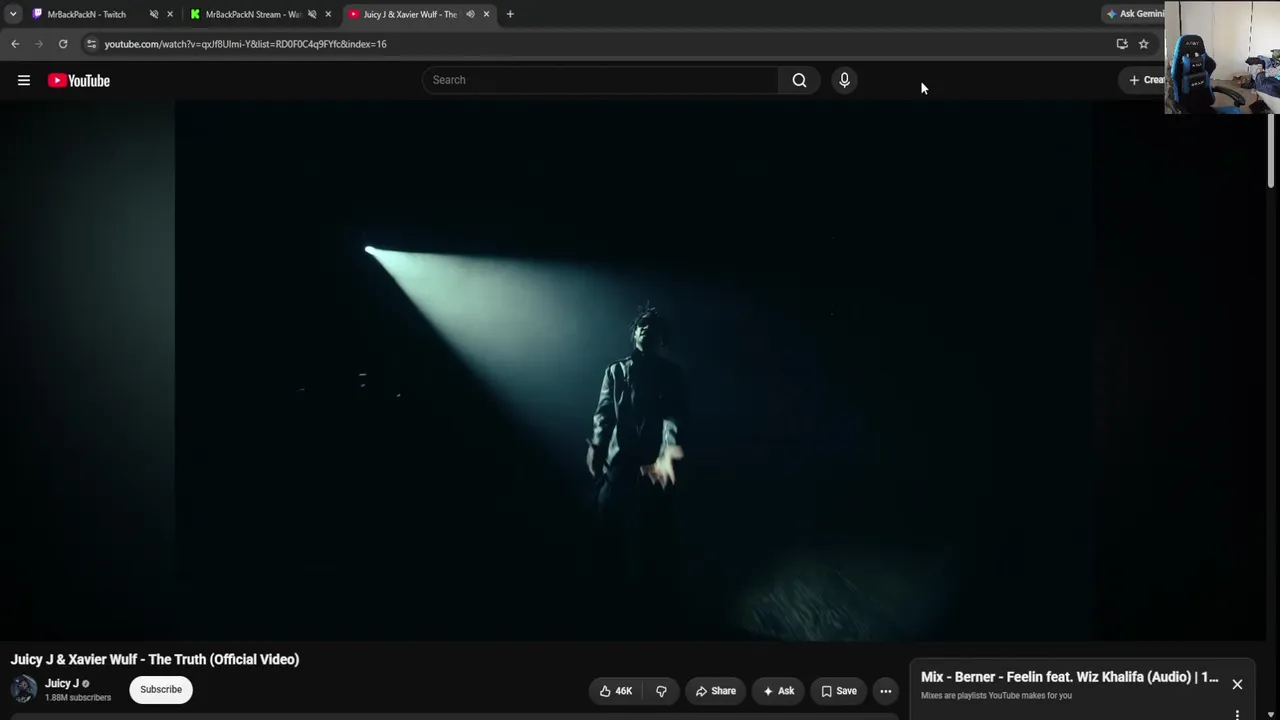Close the MrBackPackN Twitch tab
This screenshot has width=1280, height=720.
pyautogui.click(x=170, y=14)
